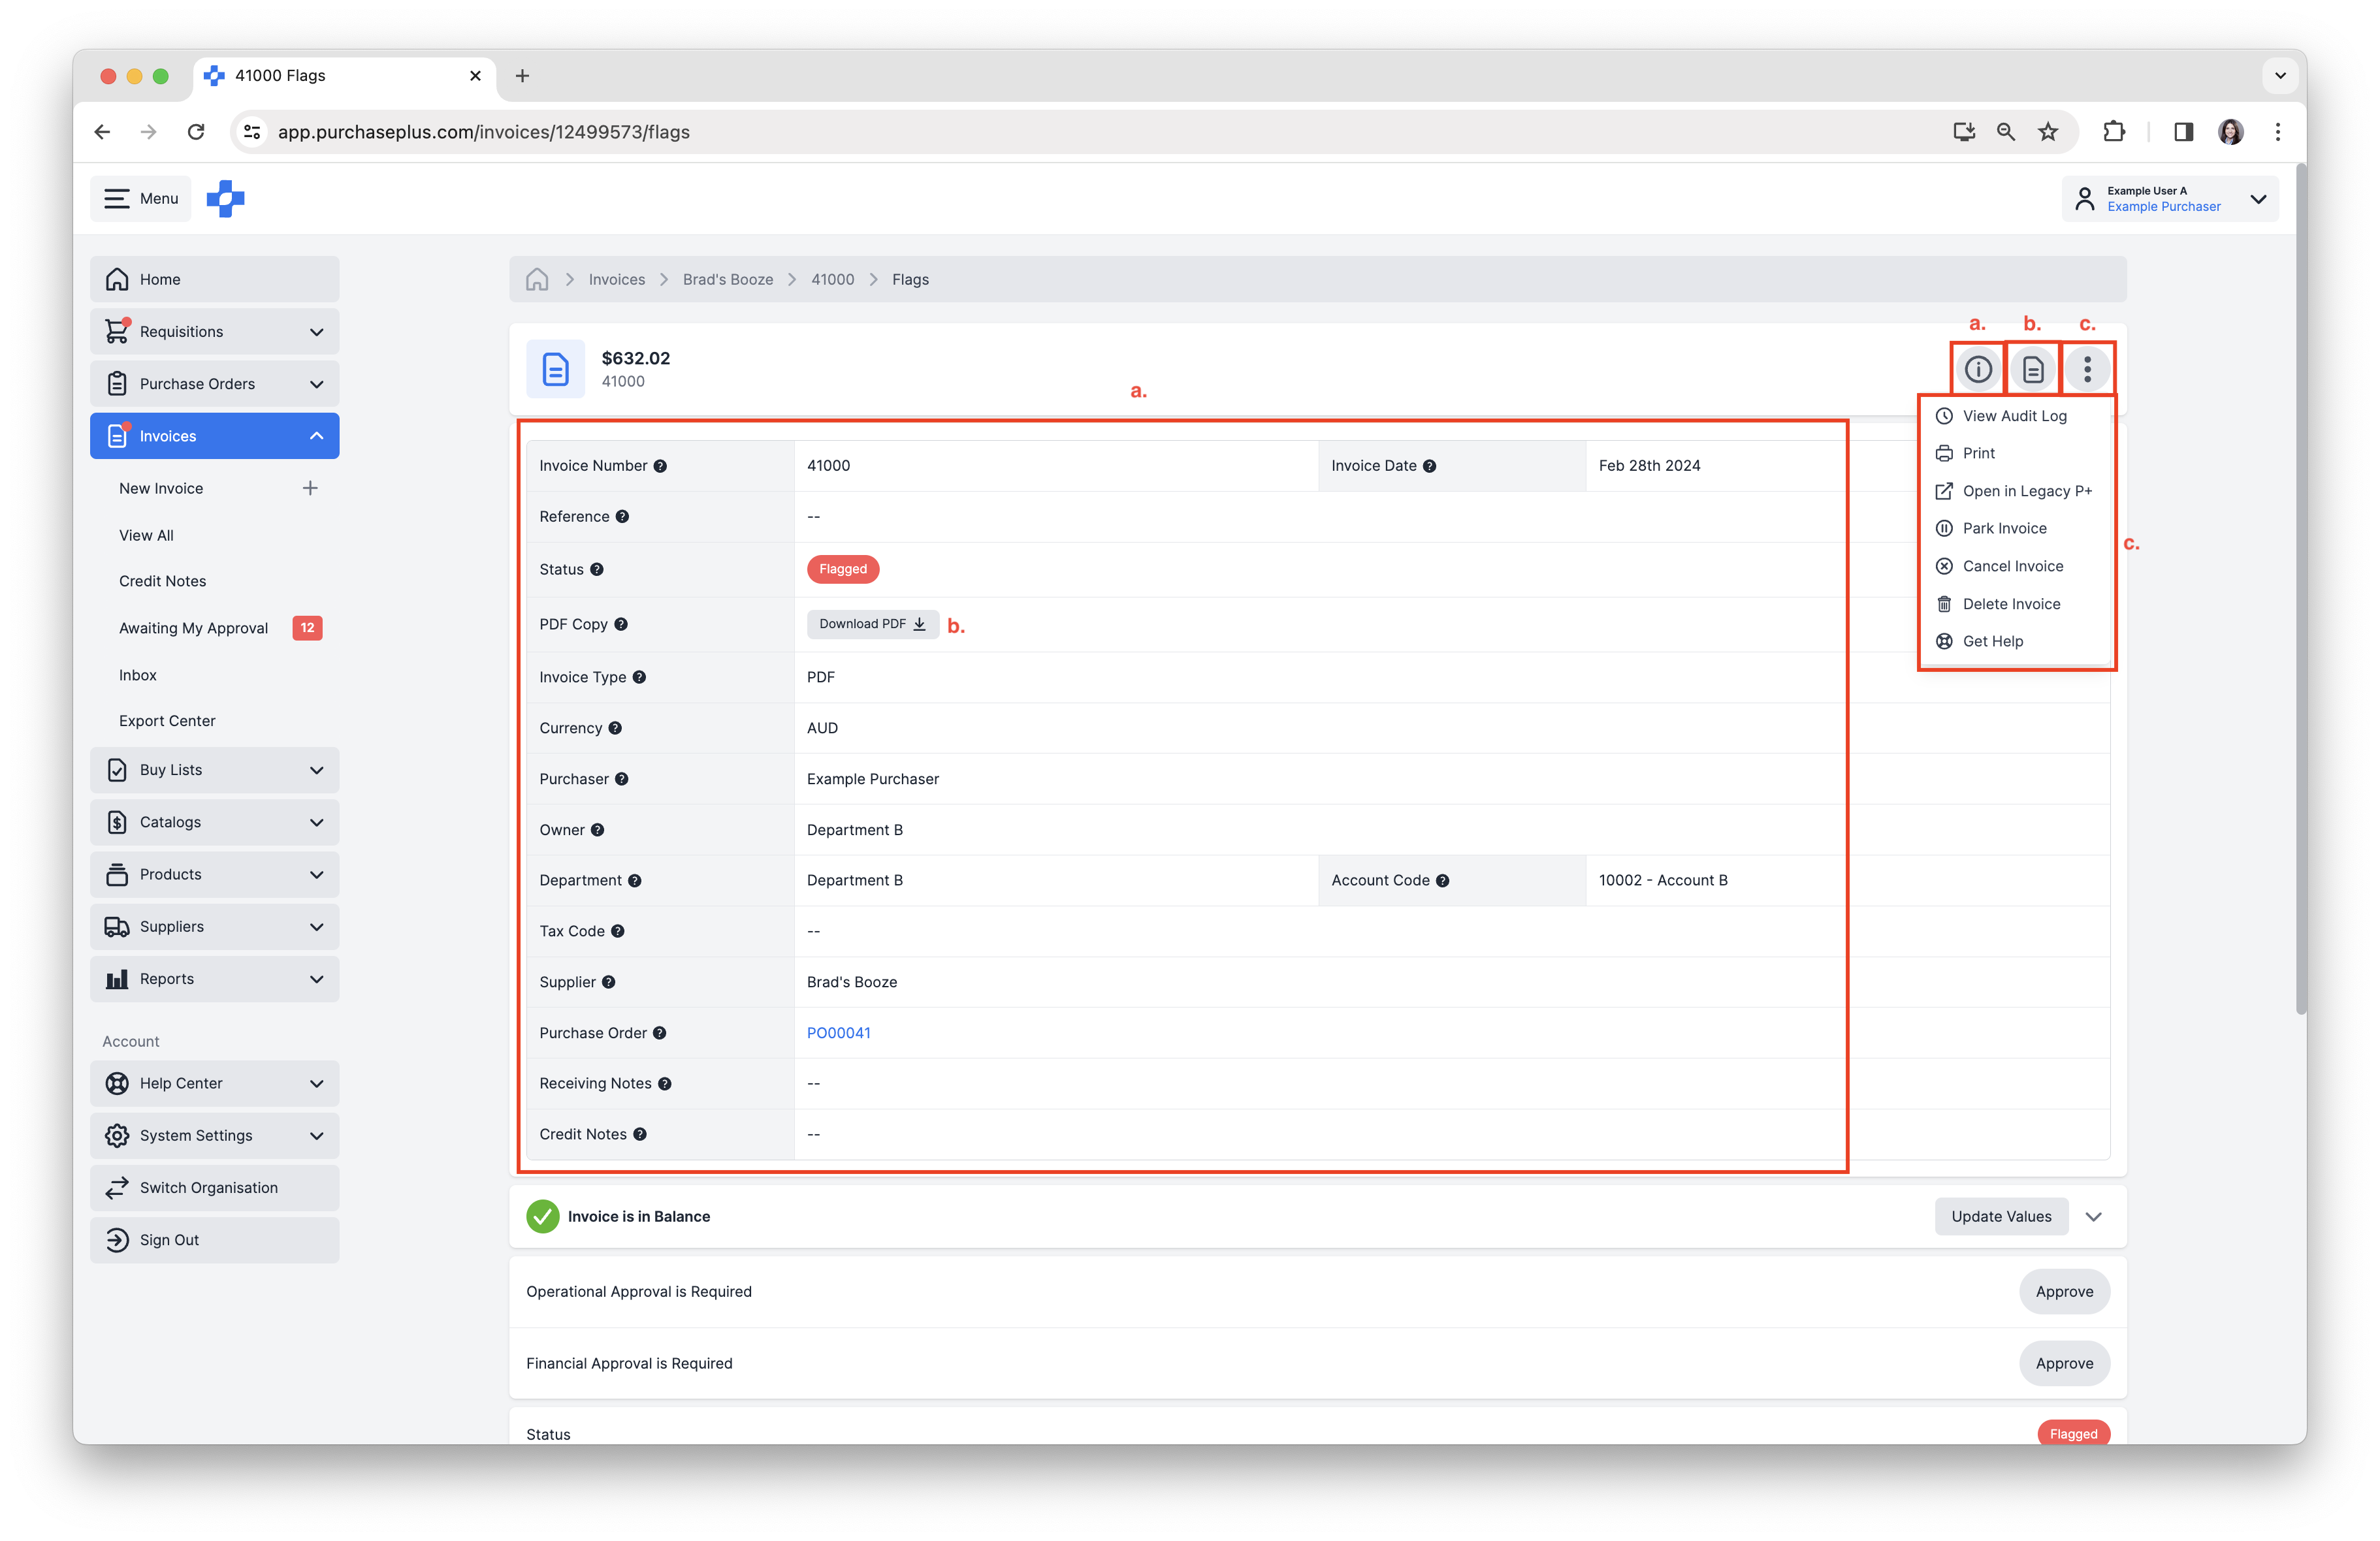This screenshot has width=2380, height=1541.
Task: Expand the Suppliers sidebar section
Action: tap(214, 927)
